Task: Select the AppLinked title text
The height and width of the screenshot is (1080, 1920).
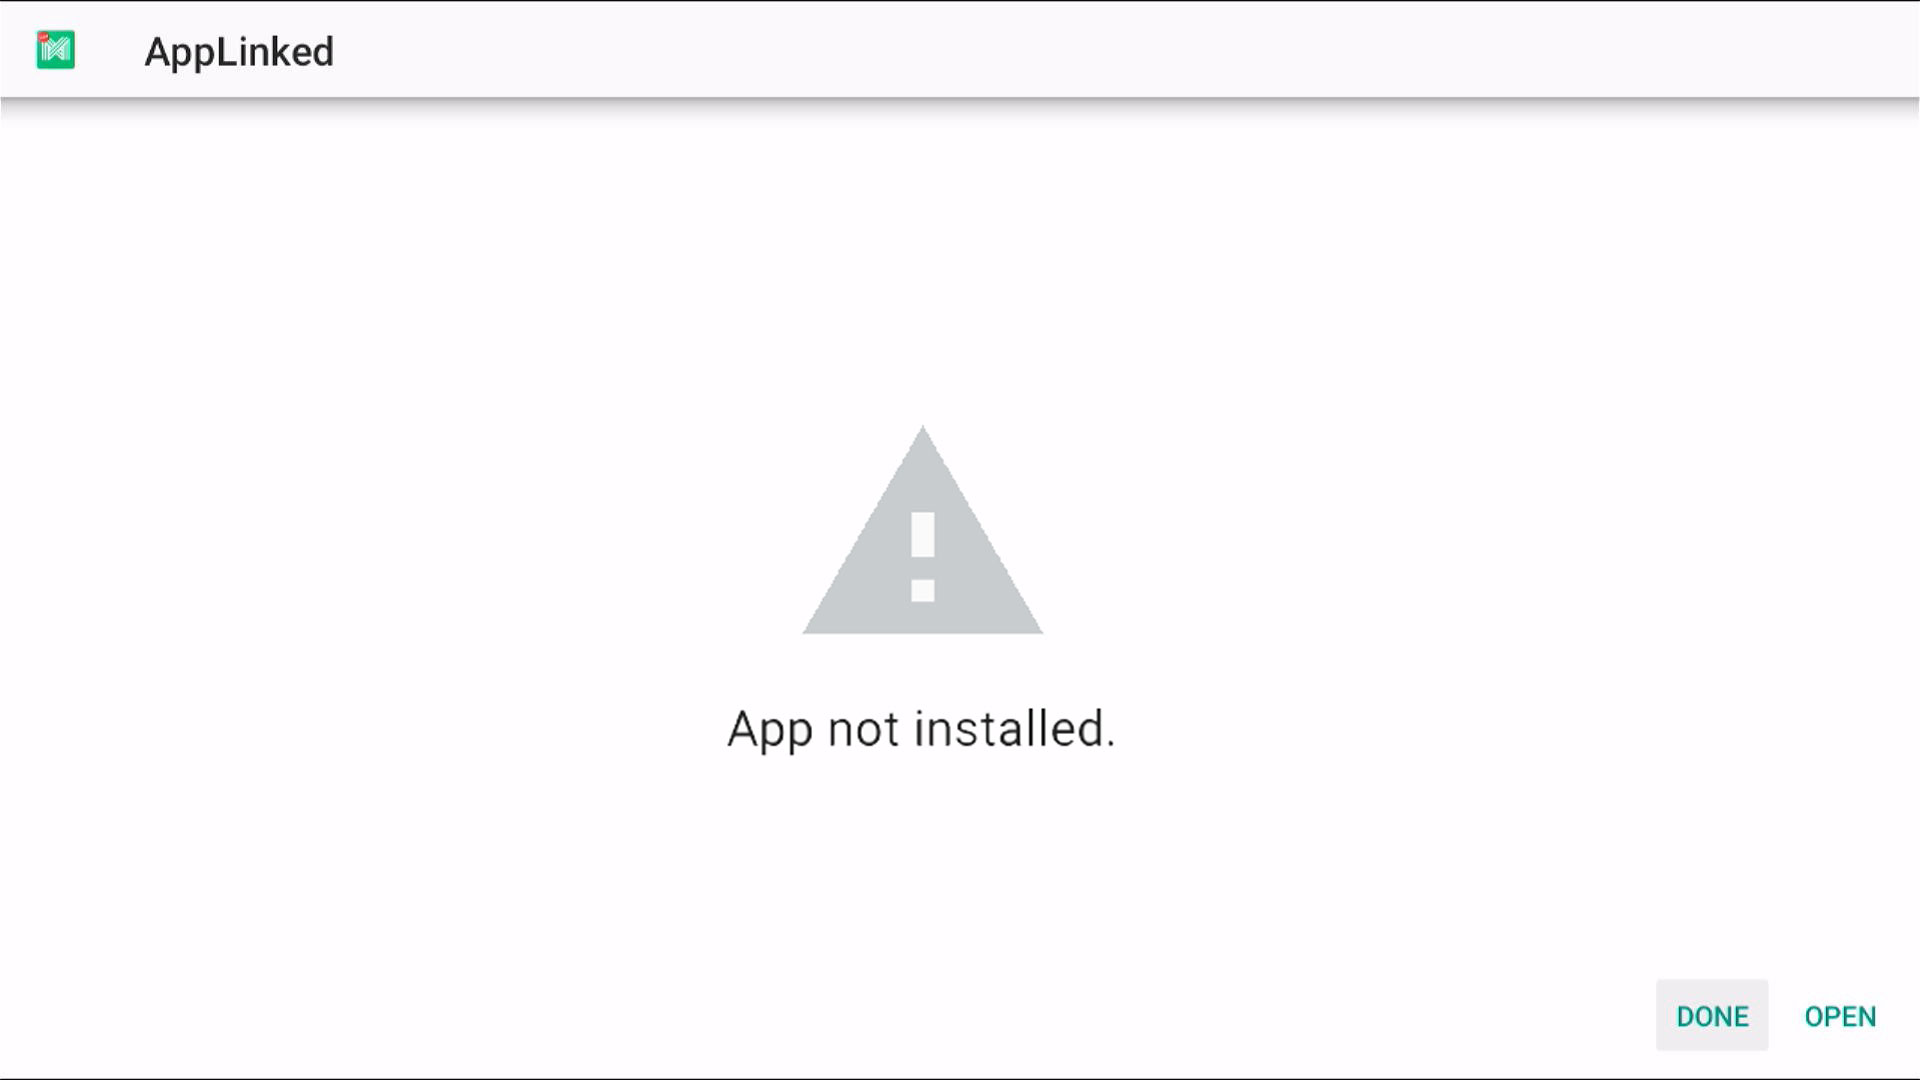Action: pyautogui.click(x=239, y=52)
